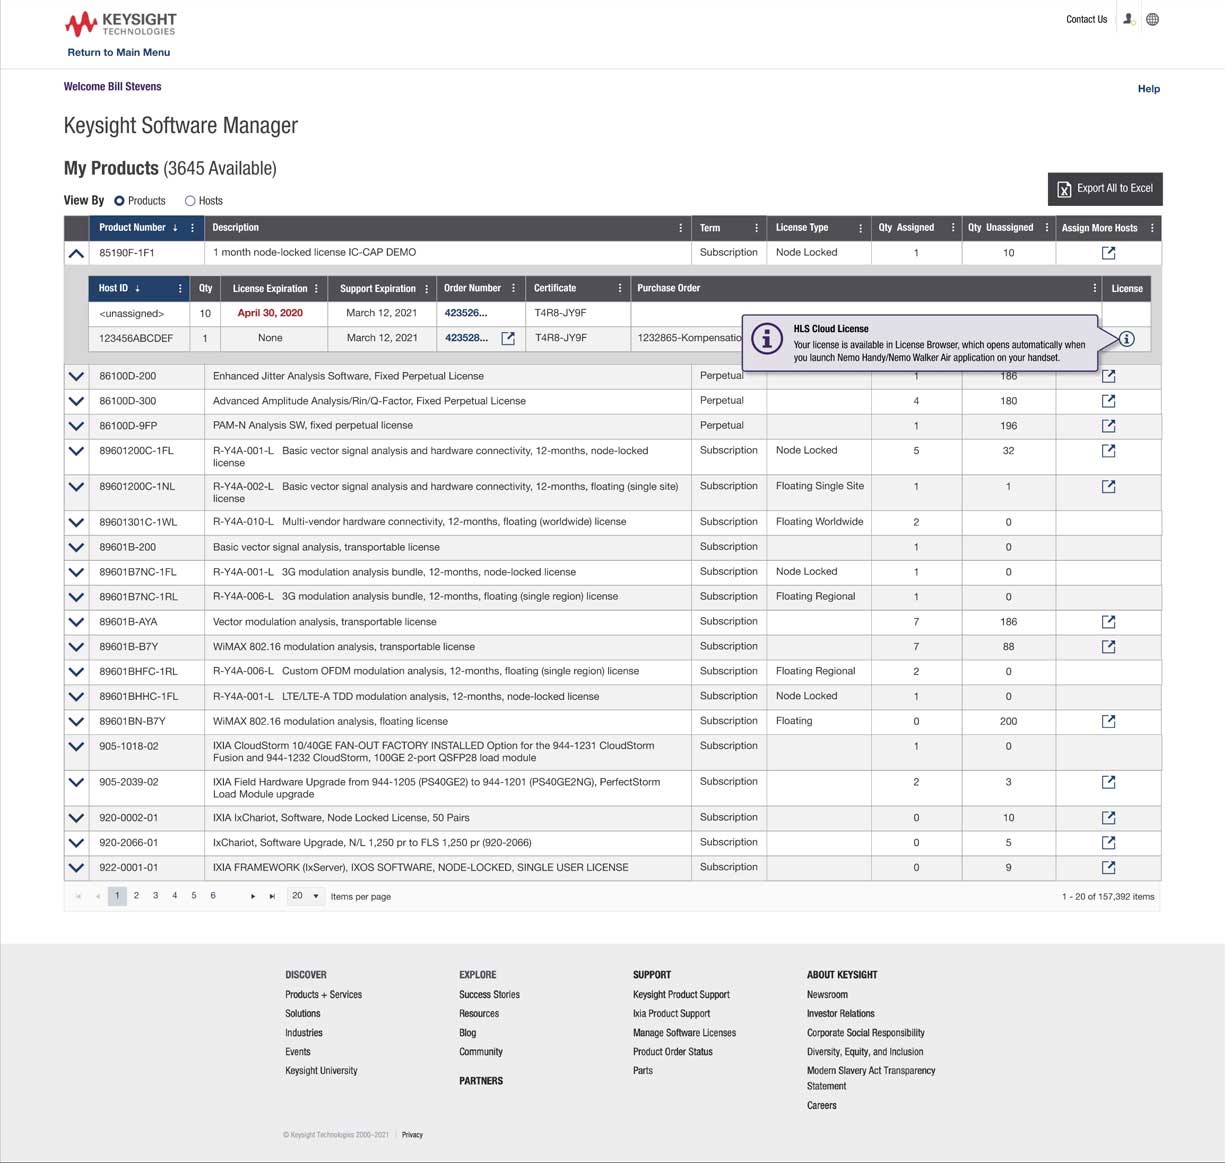The height and width of the screenshot is (1163, 1225).
Task: Click Assign More Hosts icon for 89601BN-B7Y
Action: (1108, 721)
